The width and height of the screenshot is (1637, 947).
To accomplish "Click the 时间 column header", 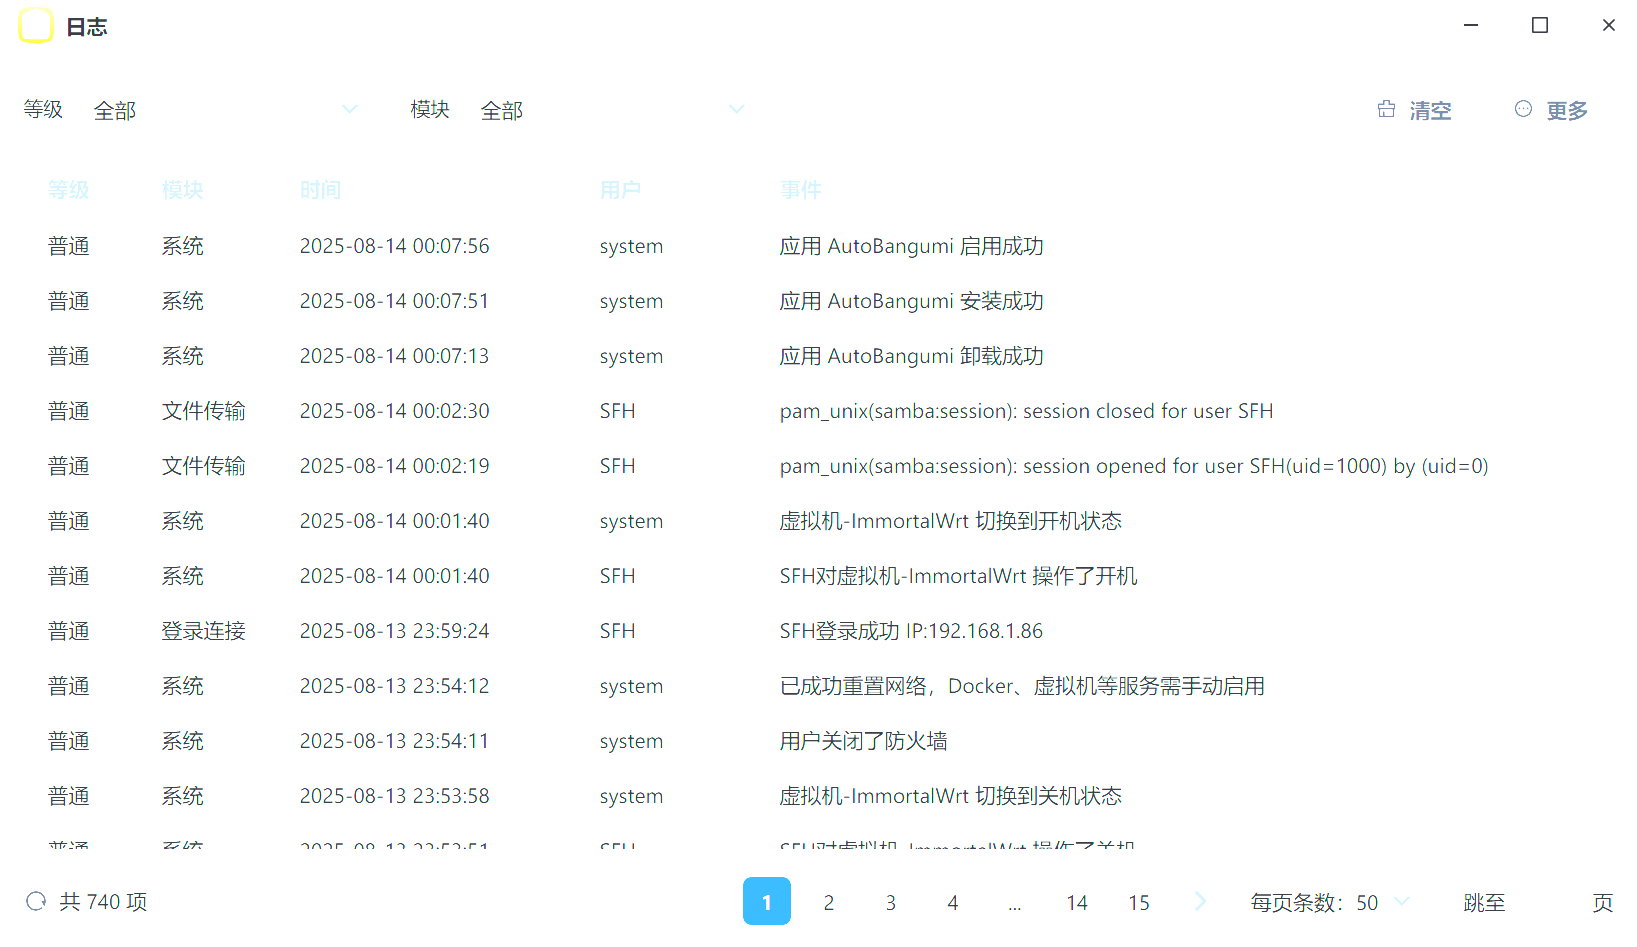I will click(320, 190).
